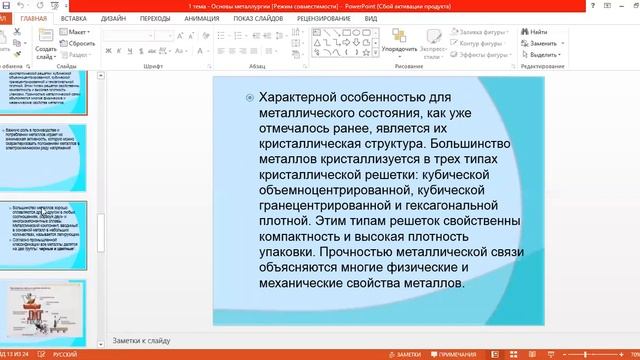
Task: Switch to the ПЕРЕХОДЫ tab
Action: coord(155,19)
